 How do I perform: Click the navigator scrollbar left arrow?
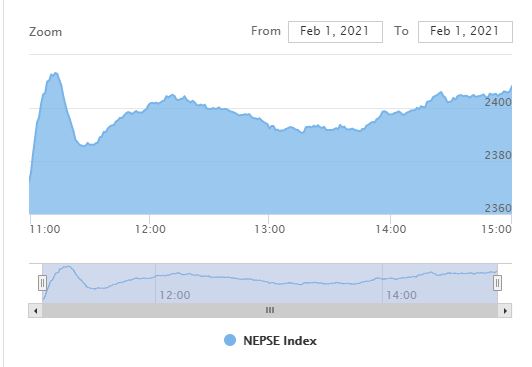click(36, 311)
